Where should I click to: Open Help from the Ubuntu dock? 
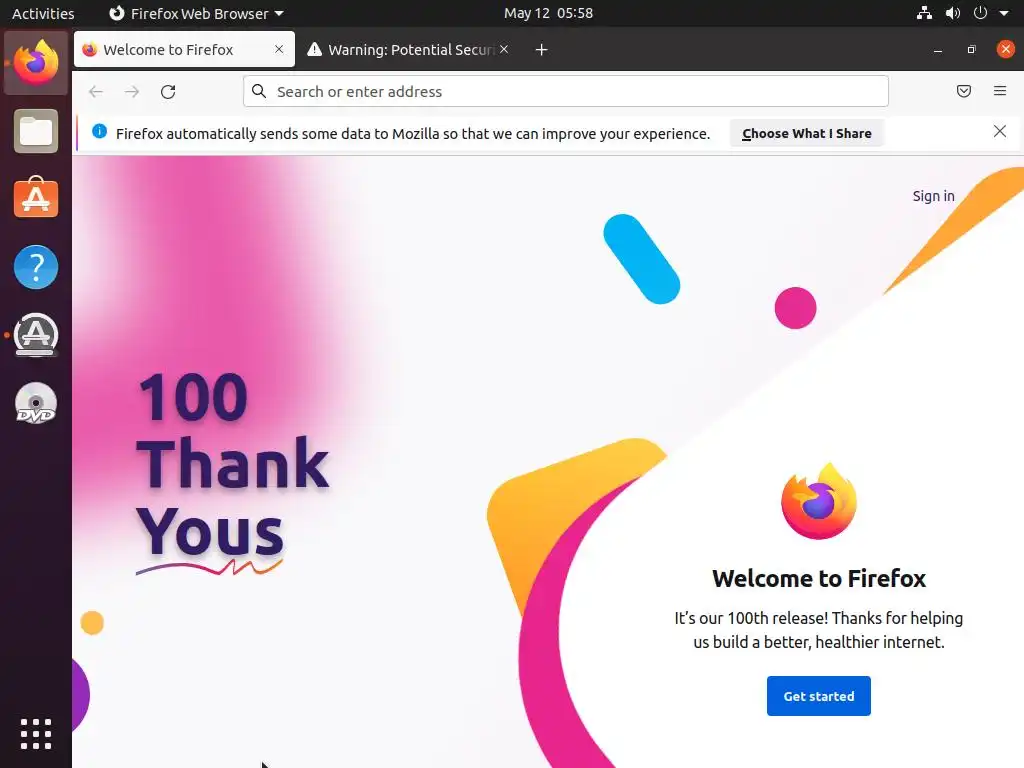tap(36, 267)
